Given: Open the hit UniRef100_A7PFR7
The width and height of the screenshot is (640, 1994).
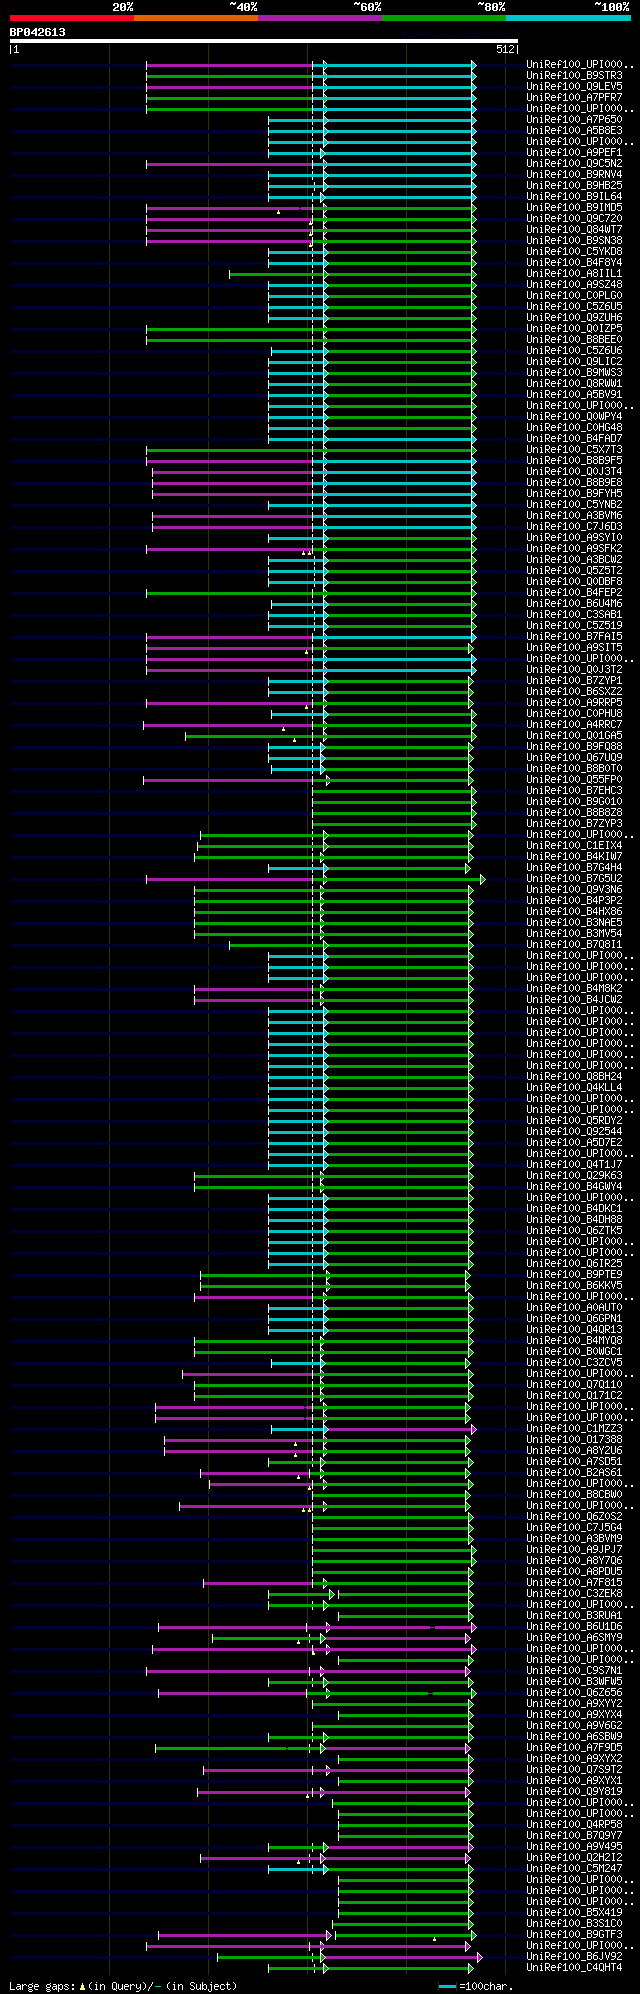Looking at the screenshot, I should (x=574, y=98).
